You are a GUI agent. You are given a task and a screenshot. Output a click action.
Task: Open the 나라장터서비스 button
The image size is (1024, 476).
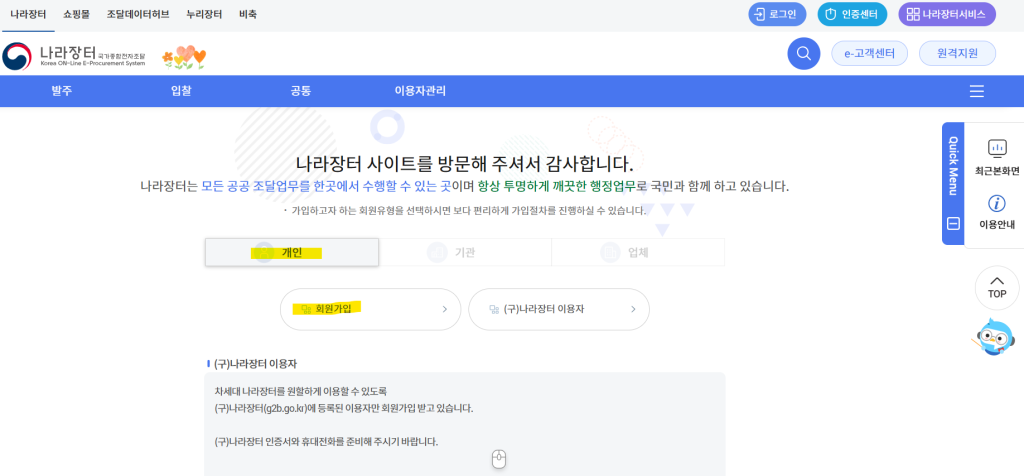click(x=947, y=14)
